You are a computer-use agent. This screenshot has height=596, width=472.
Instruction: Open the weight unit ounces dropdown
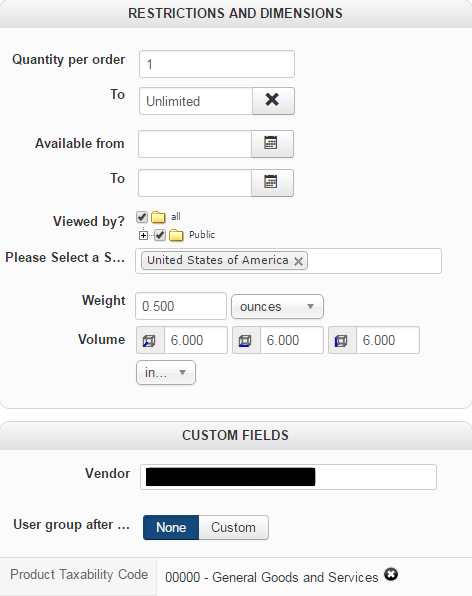[x=277, y=306]
